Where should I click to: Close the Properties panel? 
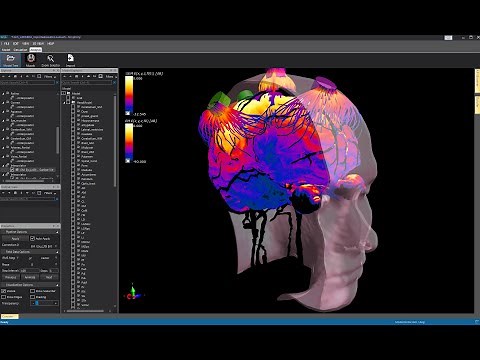click(58, 226)
